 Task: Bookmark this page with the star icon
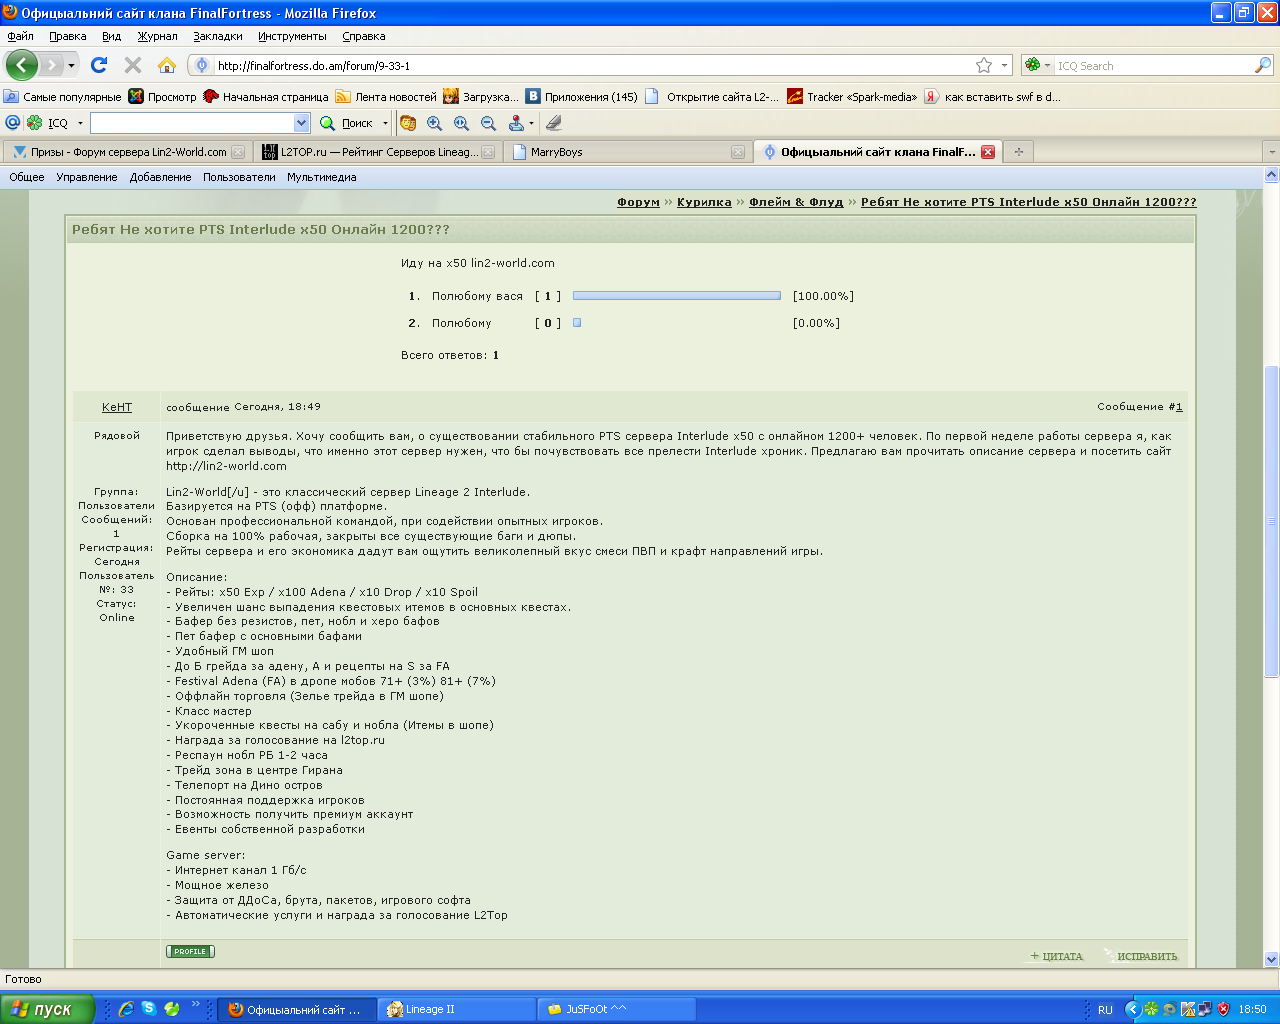tap(984, 65)
